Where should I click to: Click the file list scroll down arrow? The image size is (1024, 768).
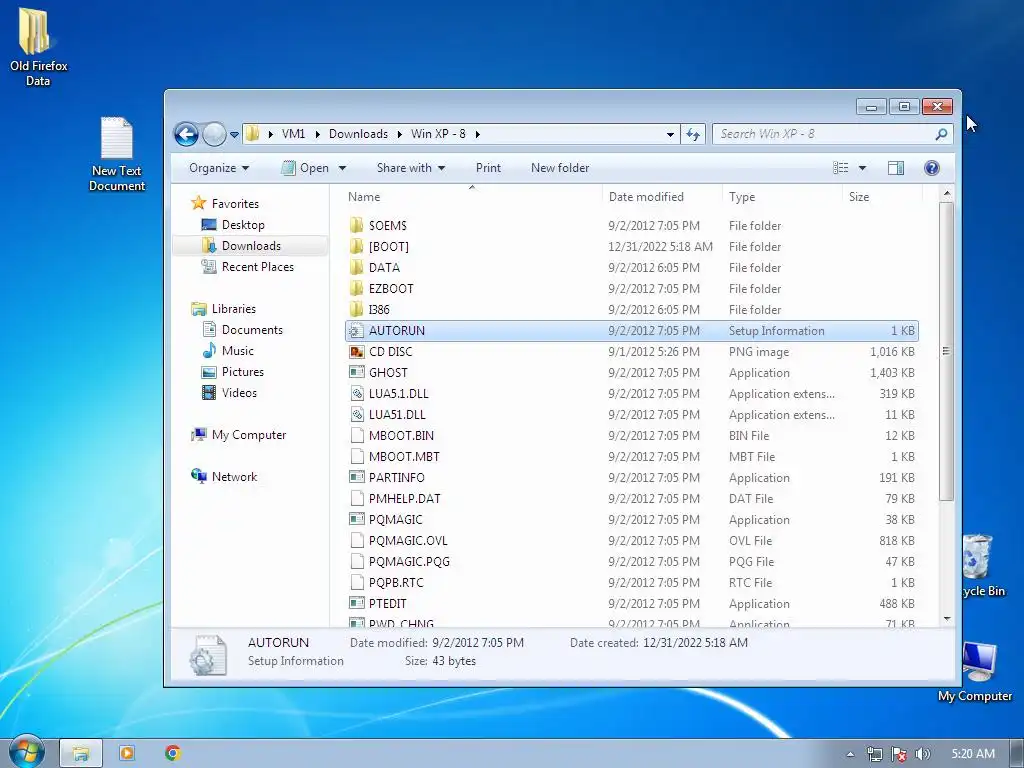pos(947,618)
